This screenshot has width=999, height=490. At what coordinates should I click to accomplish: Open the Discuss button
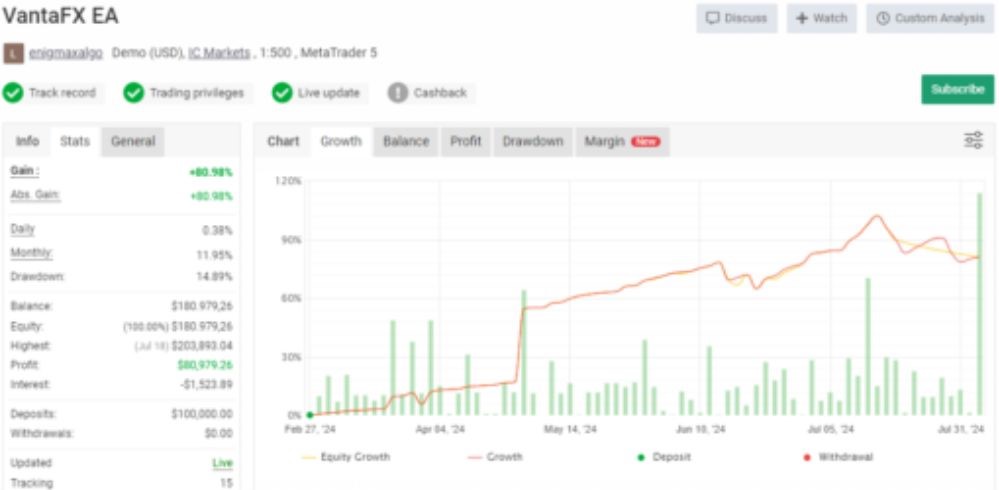tap(736, 18)
